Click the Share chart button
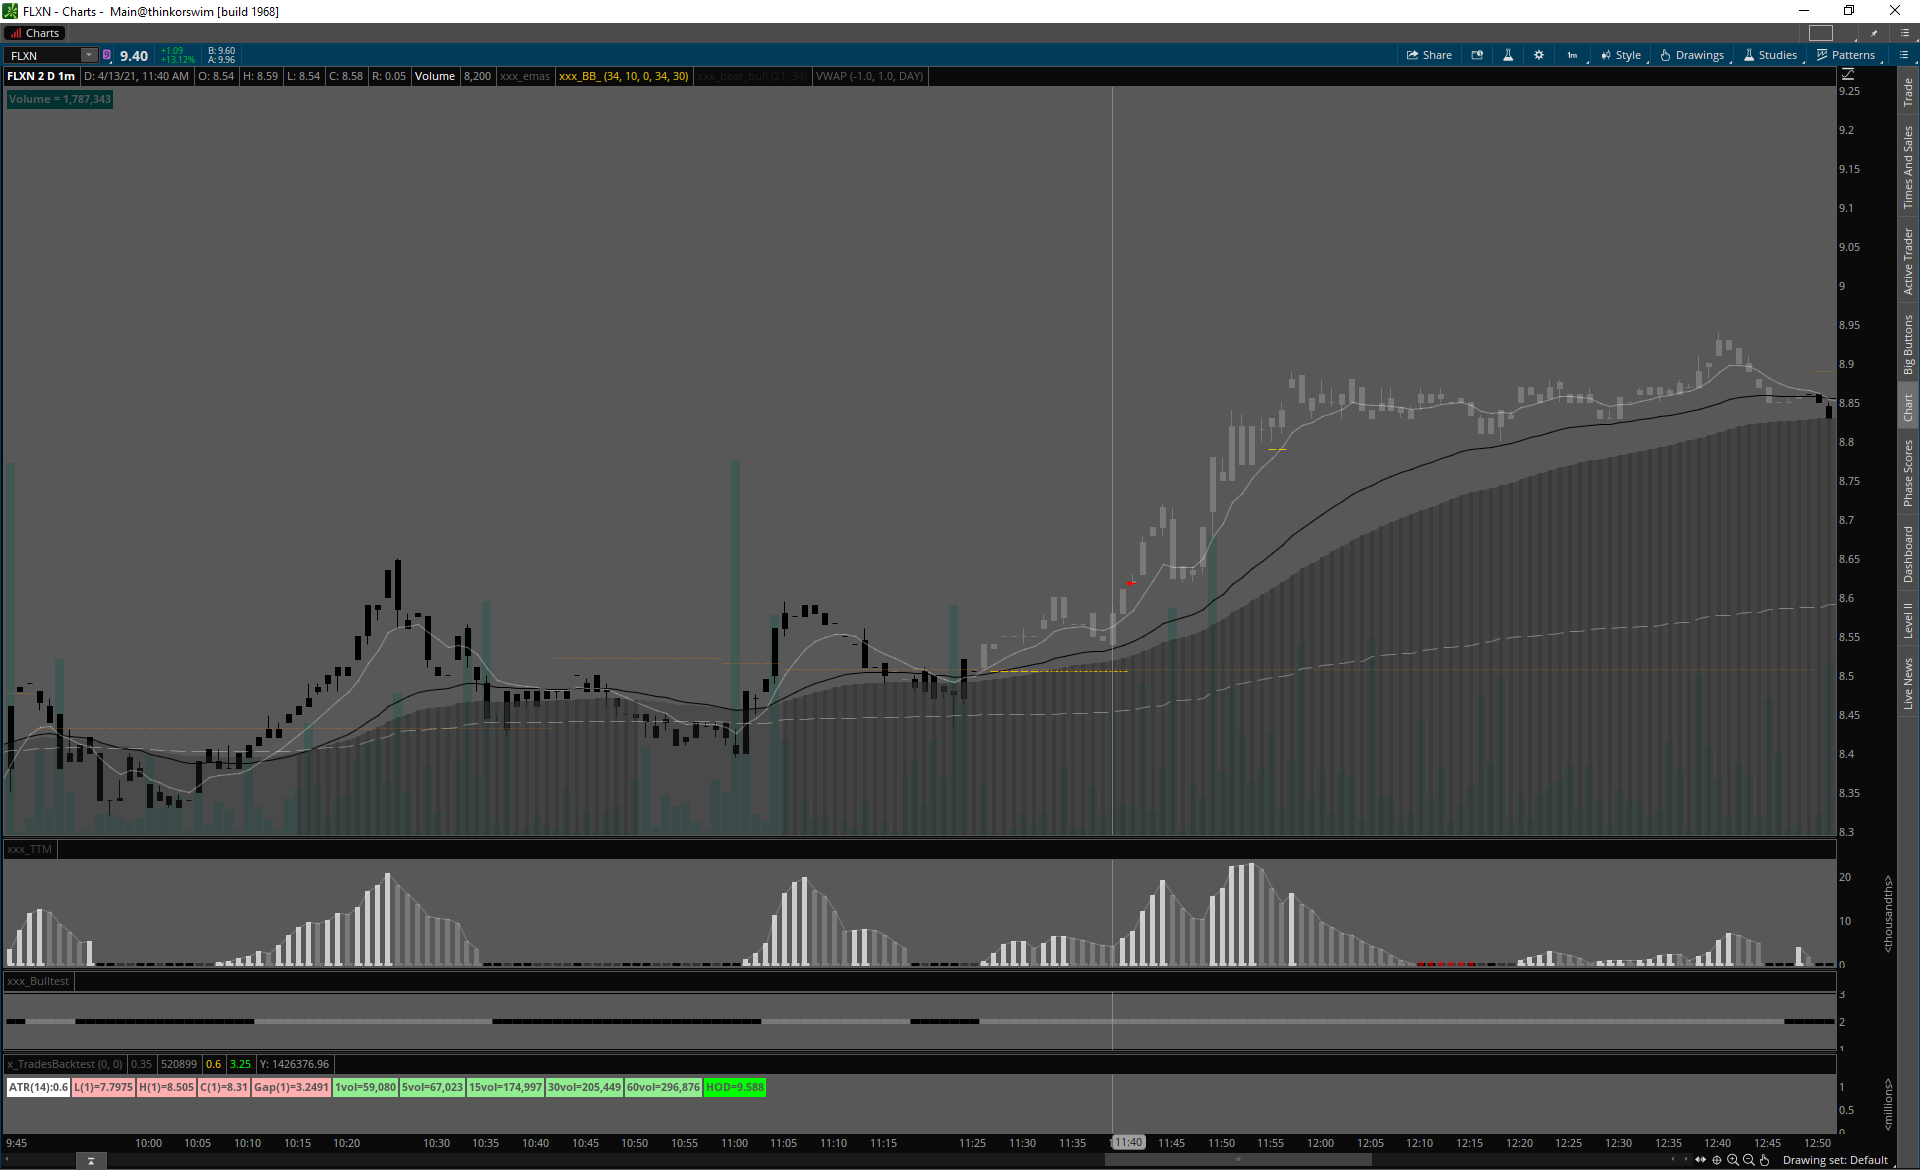This screenshot has width=1920, height=1170. point(1429,55)
